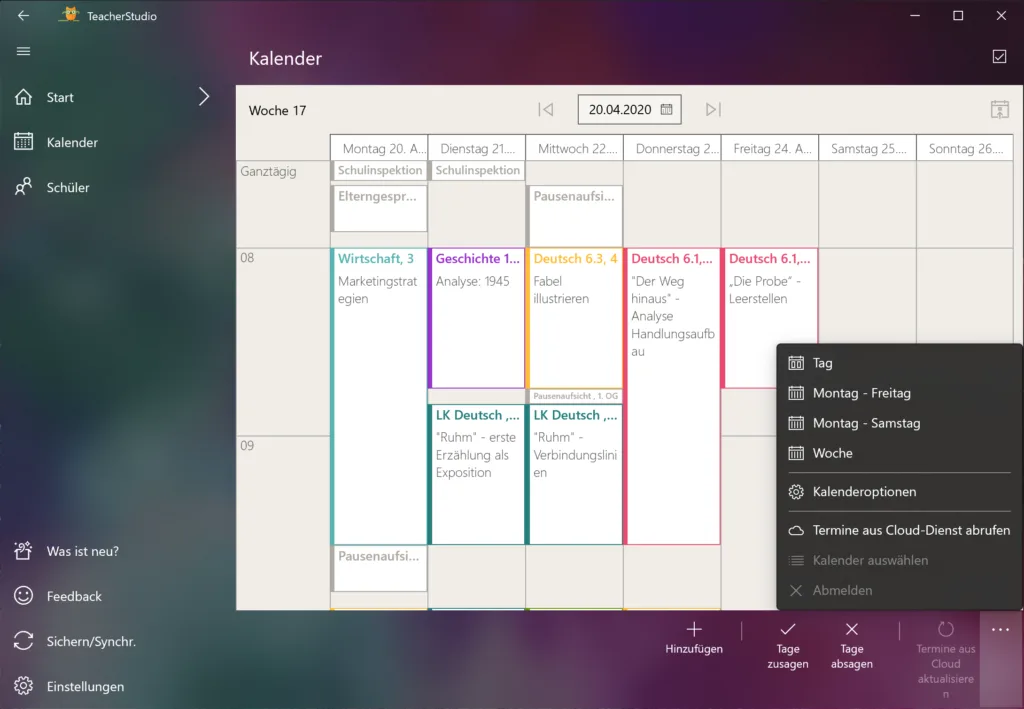This screenshot has width=1024, height=709.
Task: Click the Hinzufügen plus button
Action: (x=694, y=638)
